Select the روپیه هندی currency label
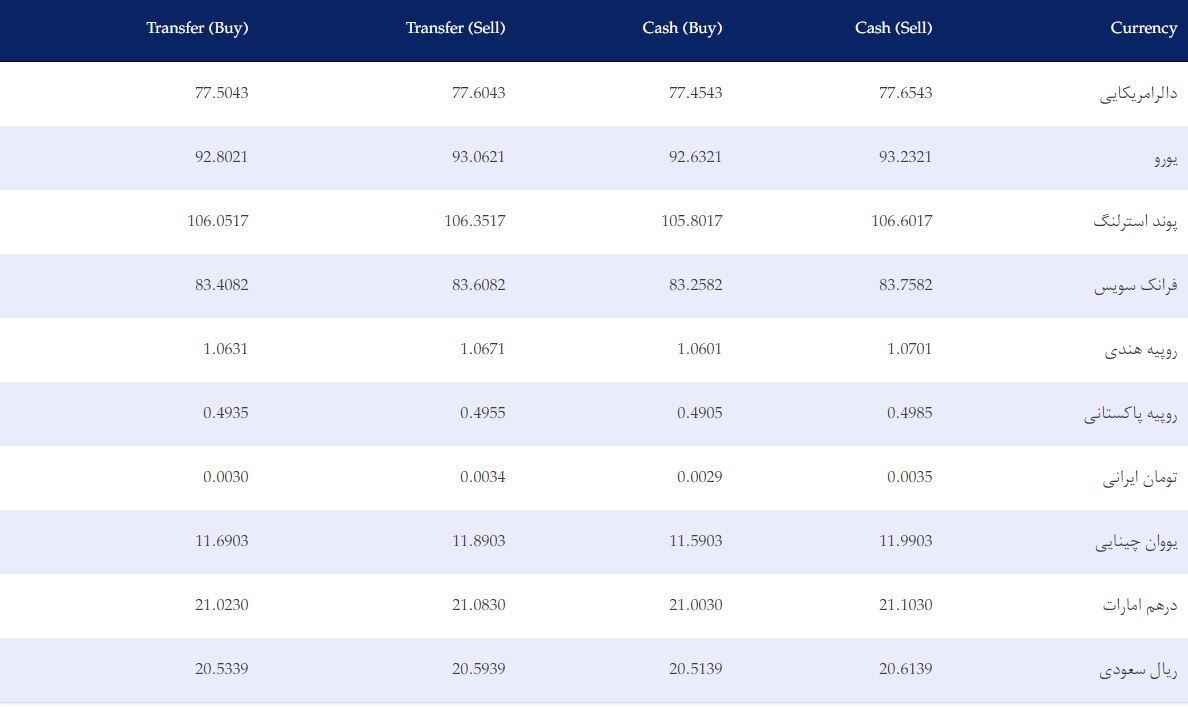The width and height of the screenshot is (1188, 707). point(1140,350)
